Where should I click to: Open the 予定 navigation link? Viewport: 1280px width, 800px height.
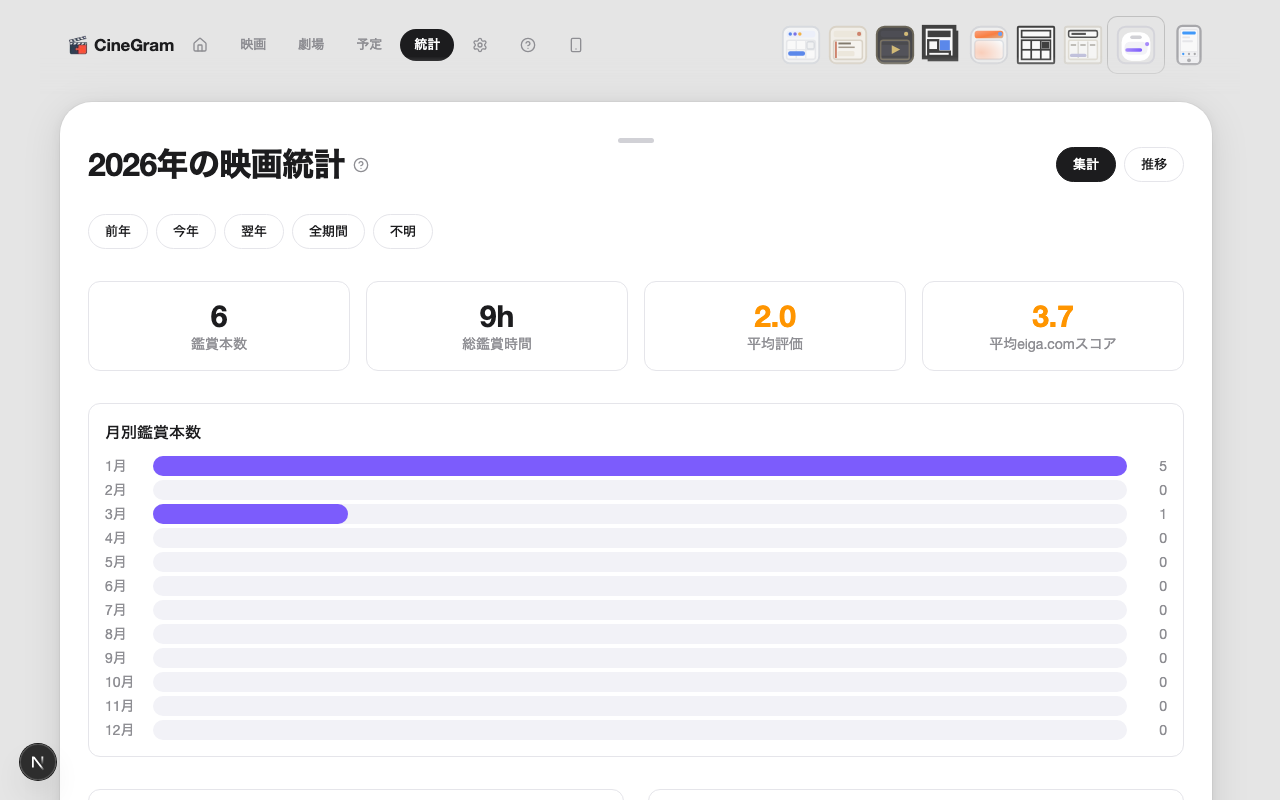pyautogui.click(x=369, y=45)
